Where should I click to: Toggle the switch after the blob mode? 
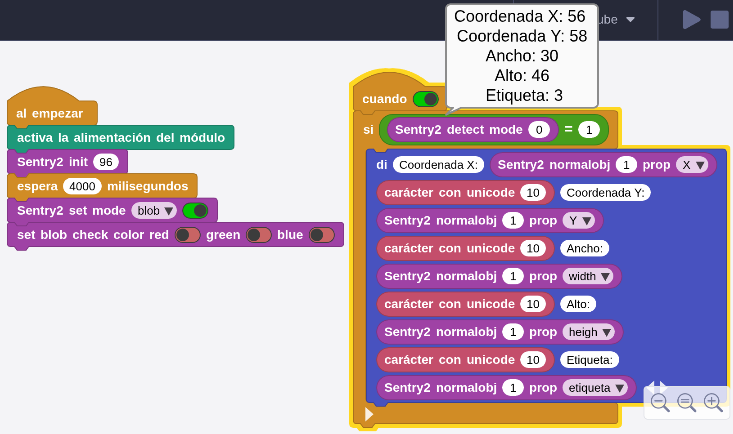coord(195,210)
